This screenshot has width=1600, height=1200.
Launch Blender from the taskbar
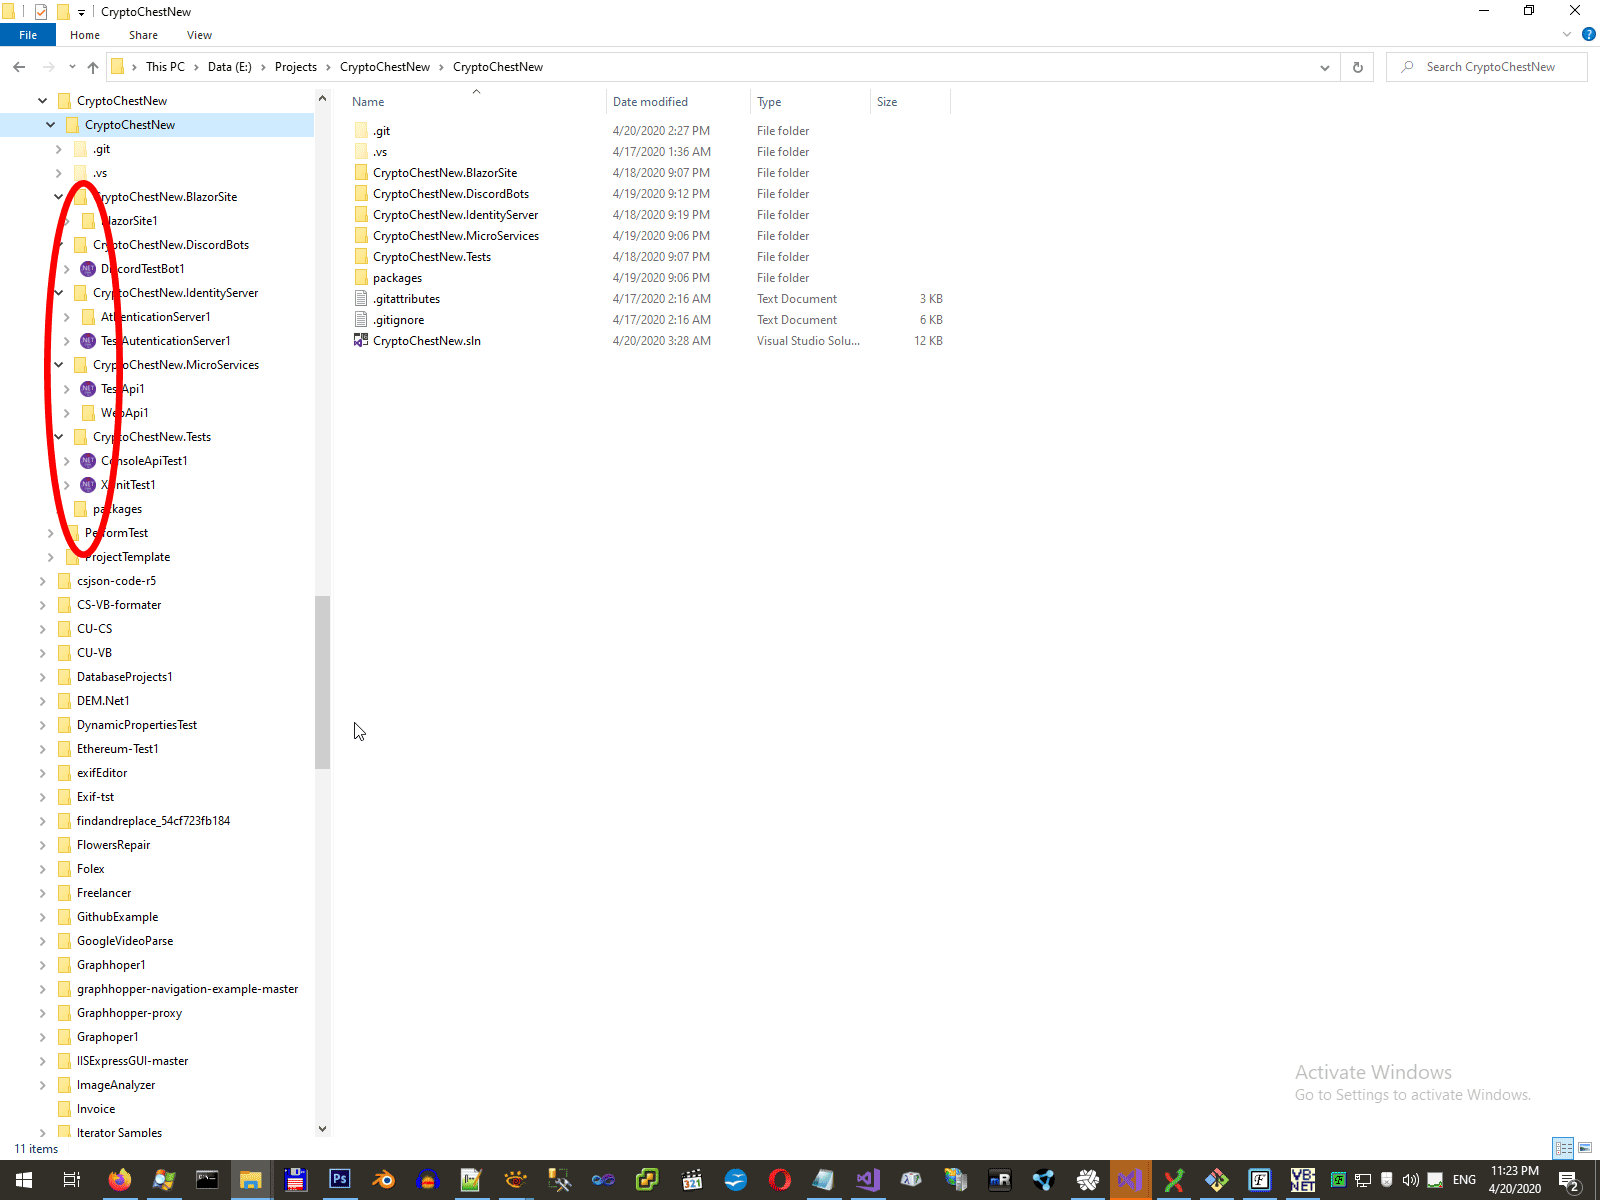[x=383, y=1180]
